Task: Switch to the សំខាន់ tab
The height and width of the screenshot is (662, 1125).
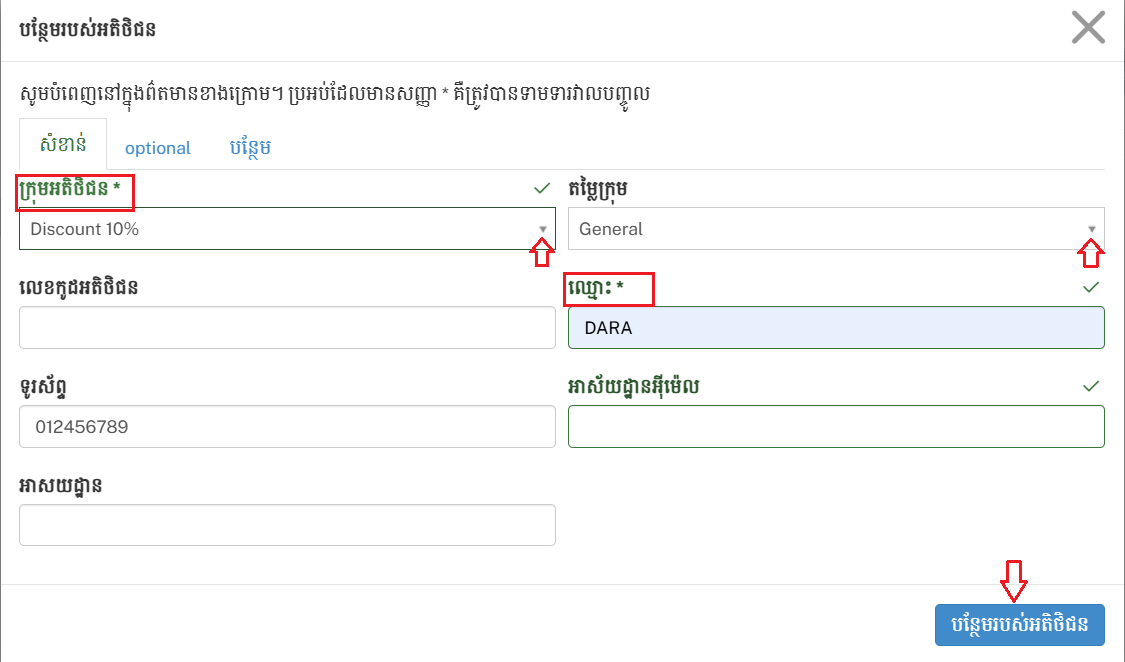Action: pyautogui.click(x=62, y=146)
